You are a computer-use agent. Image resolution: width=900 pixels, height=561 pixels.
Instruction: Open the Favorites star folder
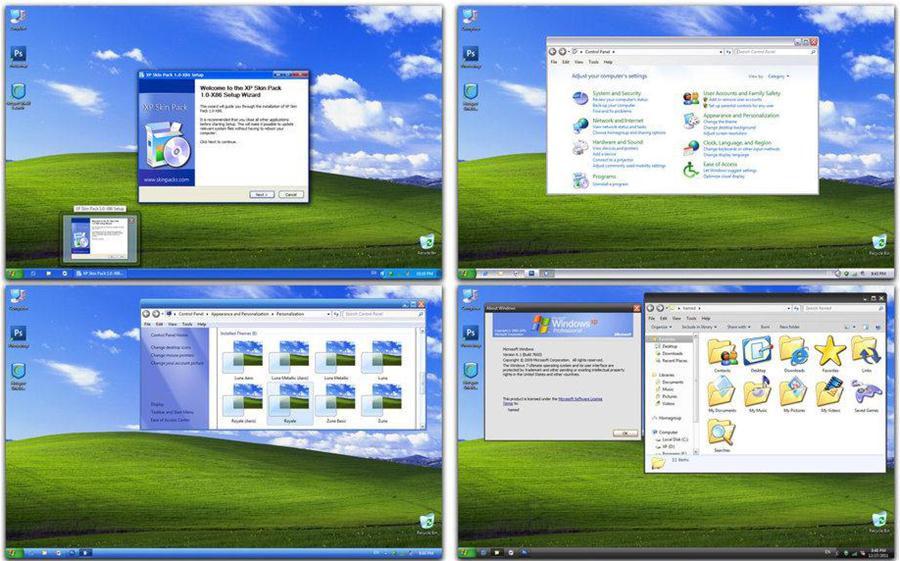[829, 350]
